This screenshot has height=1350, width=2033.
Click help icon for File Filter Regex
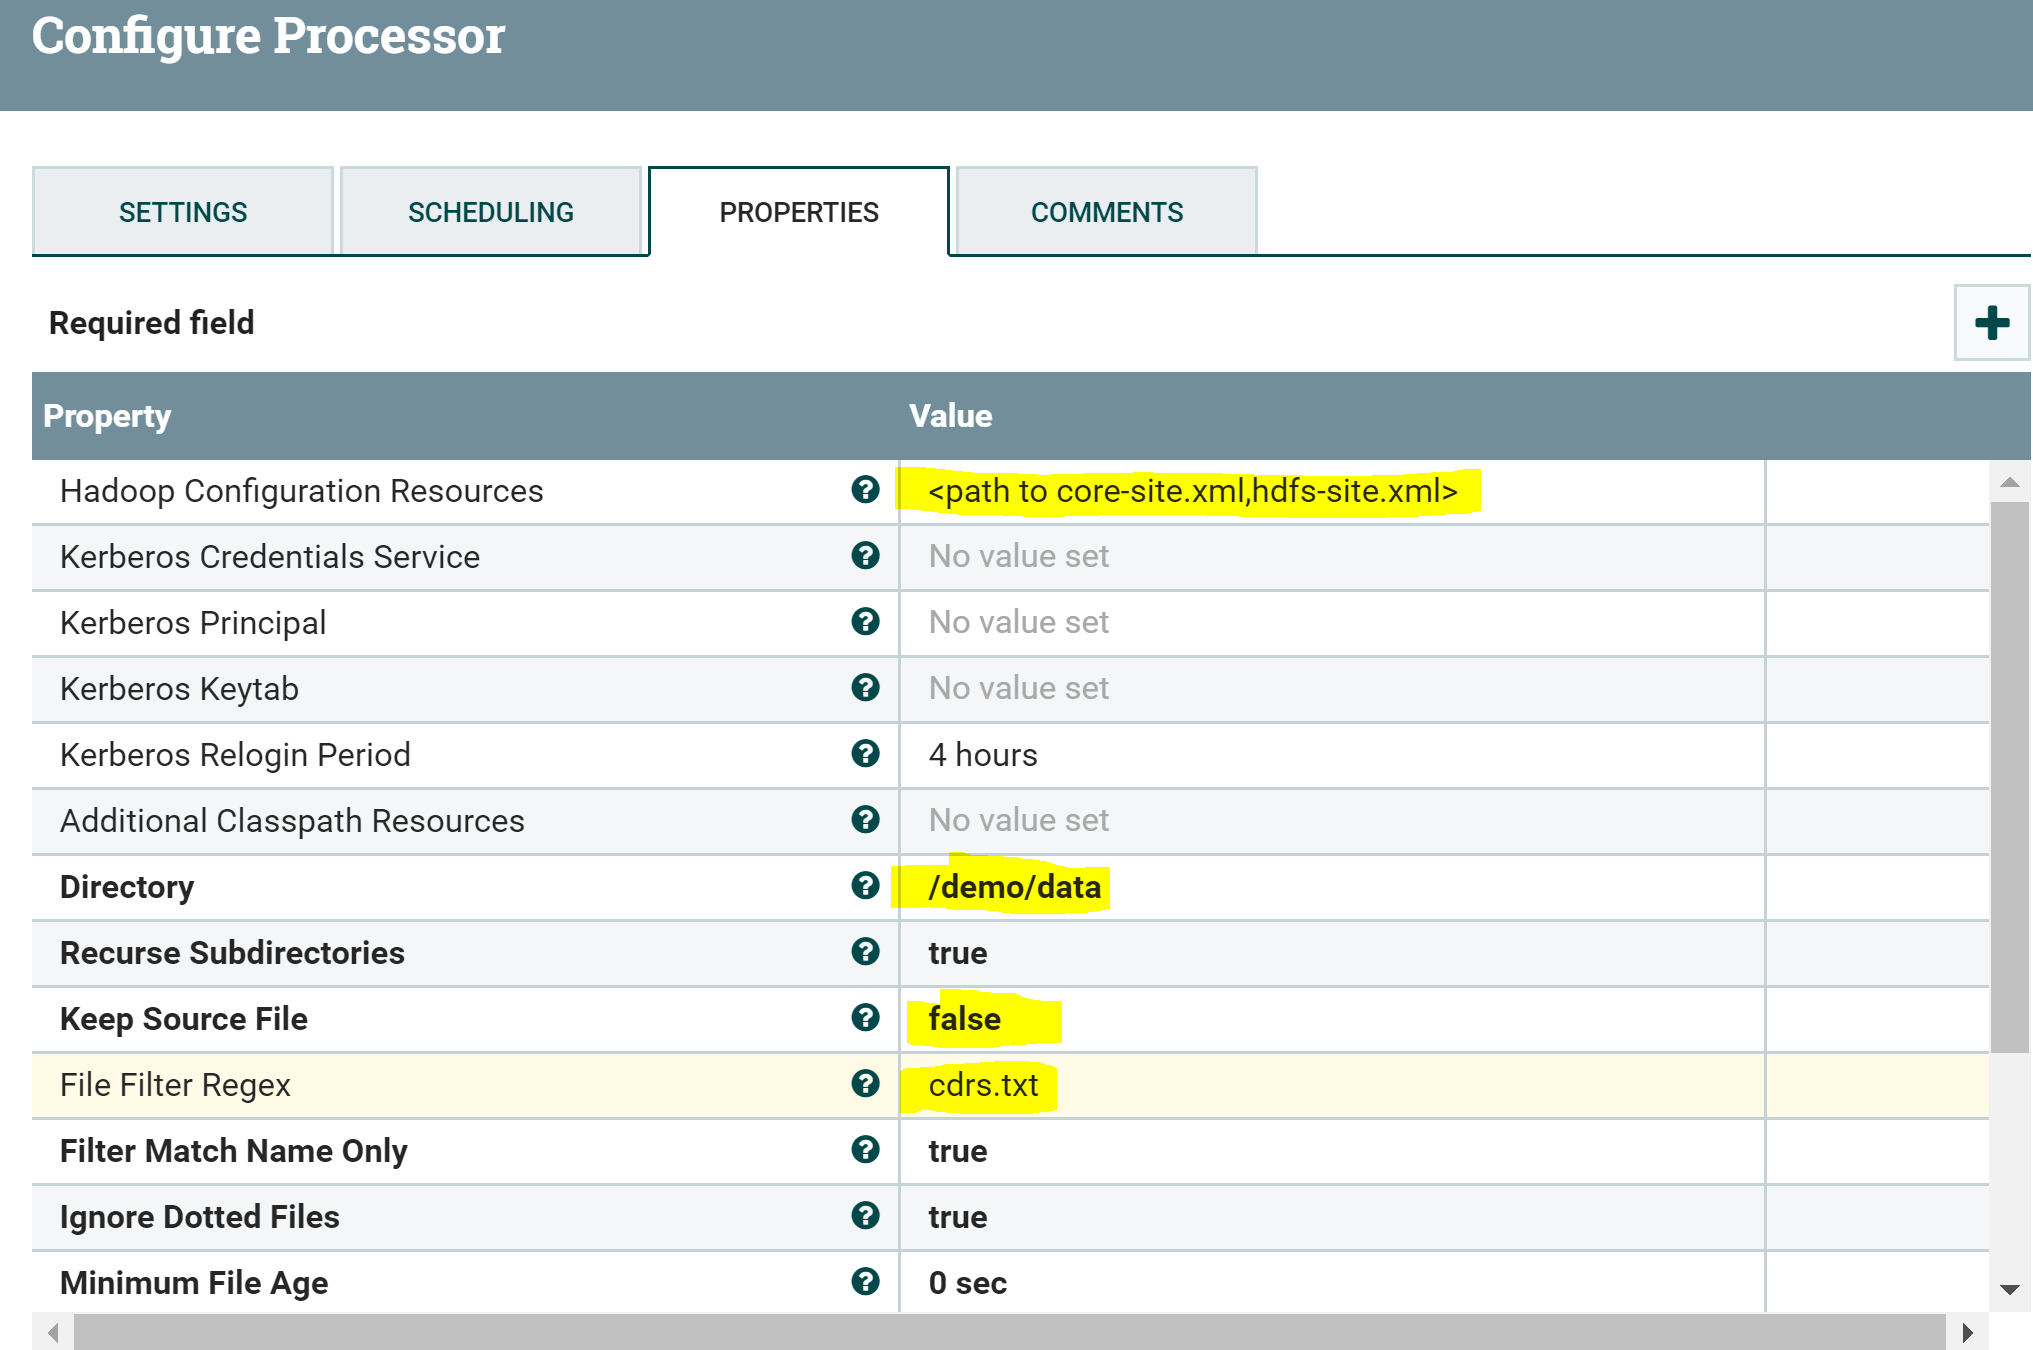[865, 1084]
